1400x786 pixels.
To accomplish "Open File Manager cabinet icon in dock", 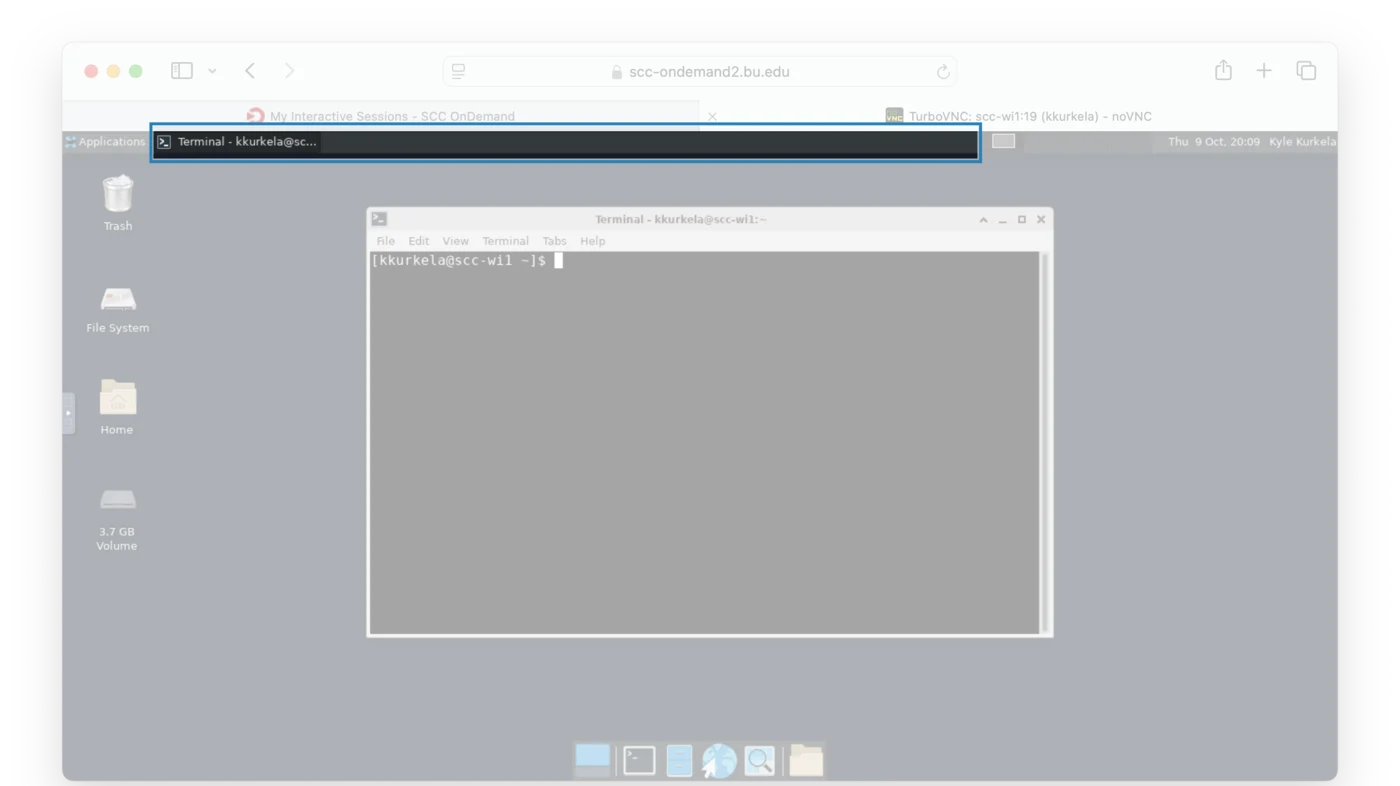I will [x=679, y=760].
